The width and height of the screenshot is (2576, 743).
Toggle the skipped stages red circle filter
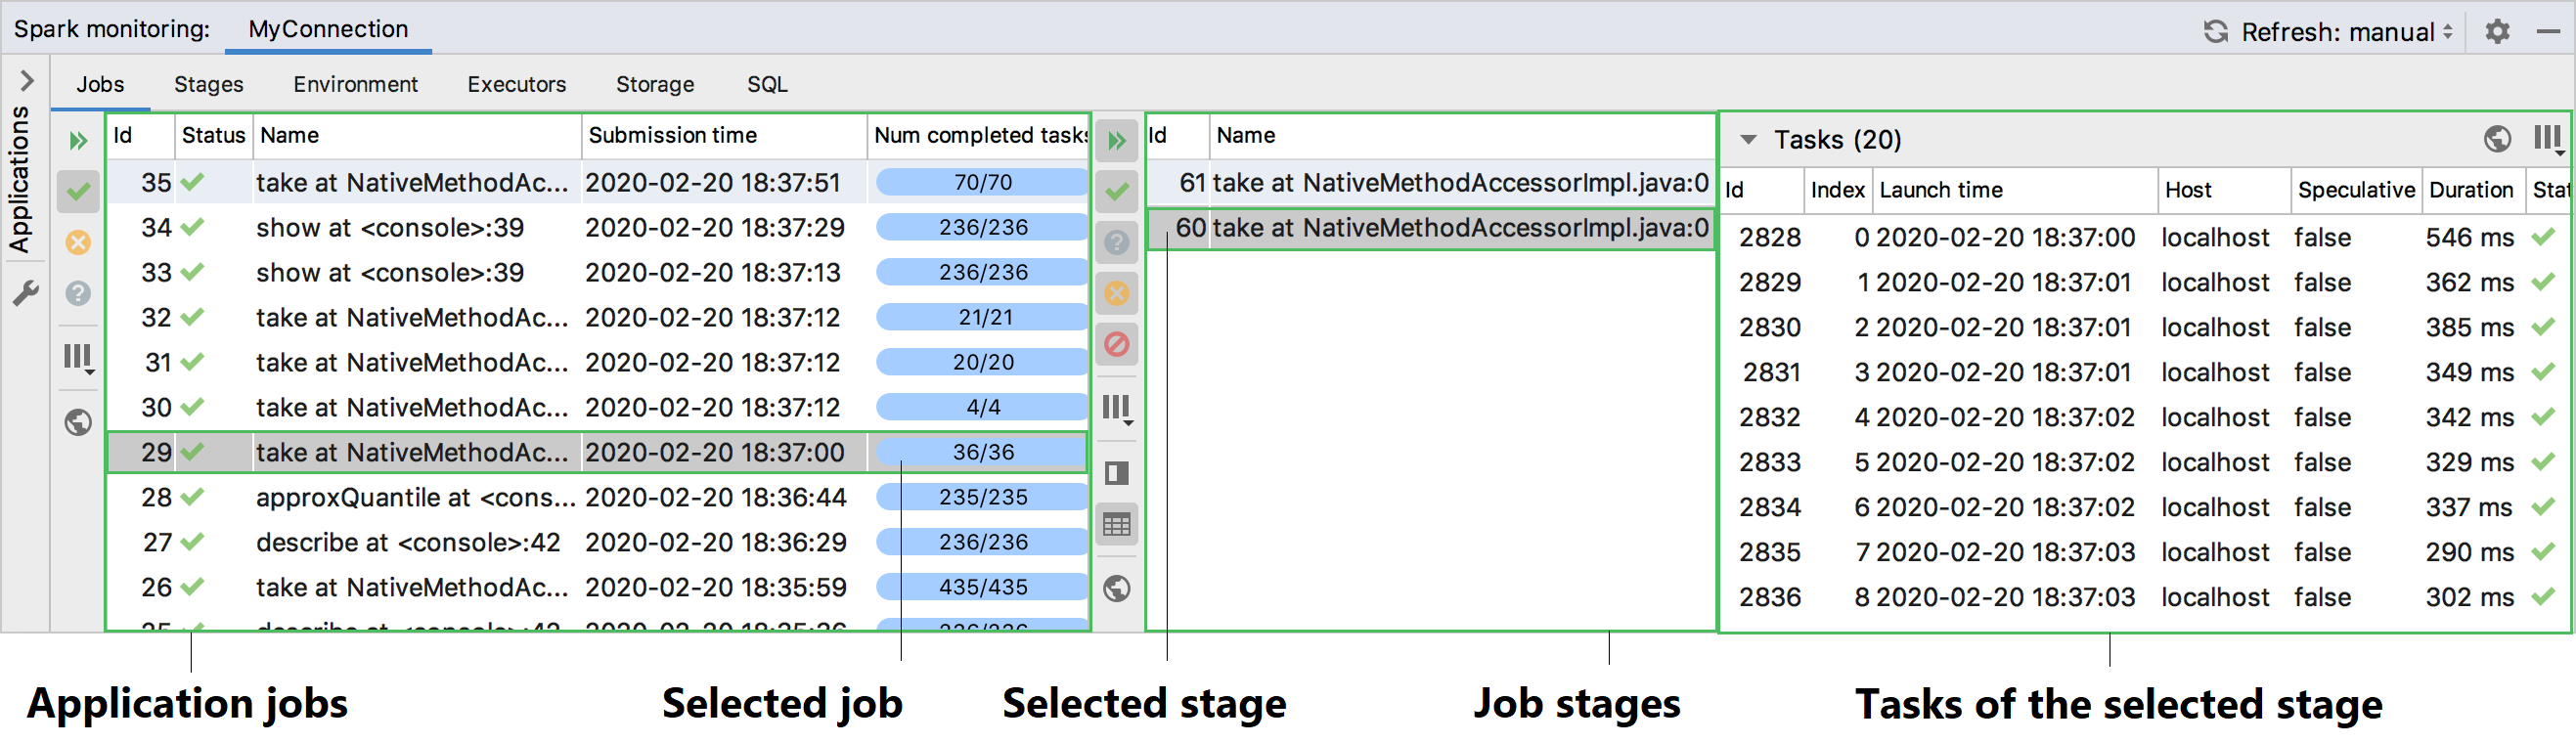click(1117, 345)
